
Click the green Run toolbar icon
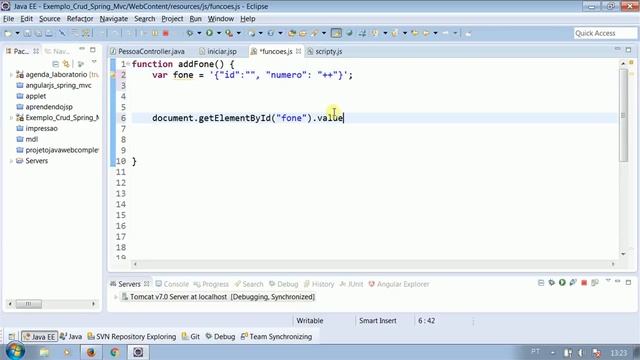click(x=209, y=33)
